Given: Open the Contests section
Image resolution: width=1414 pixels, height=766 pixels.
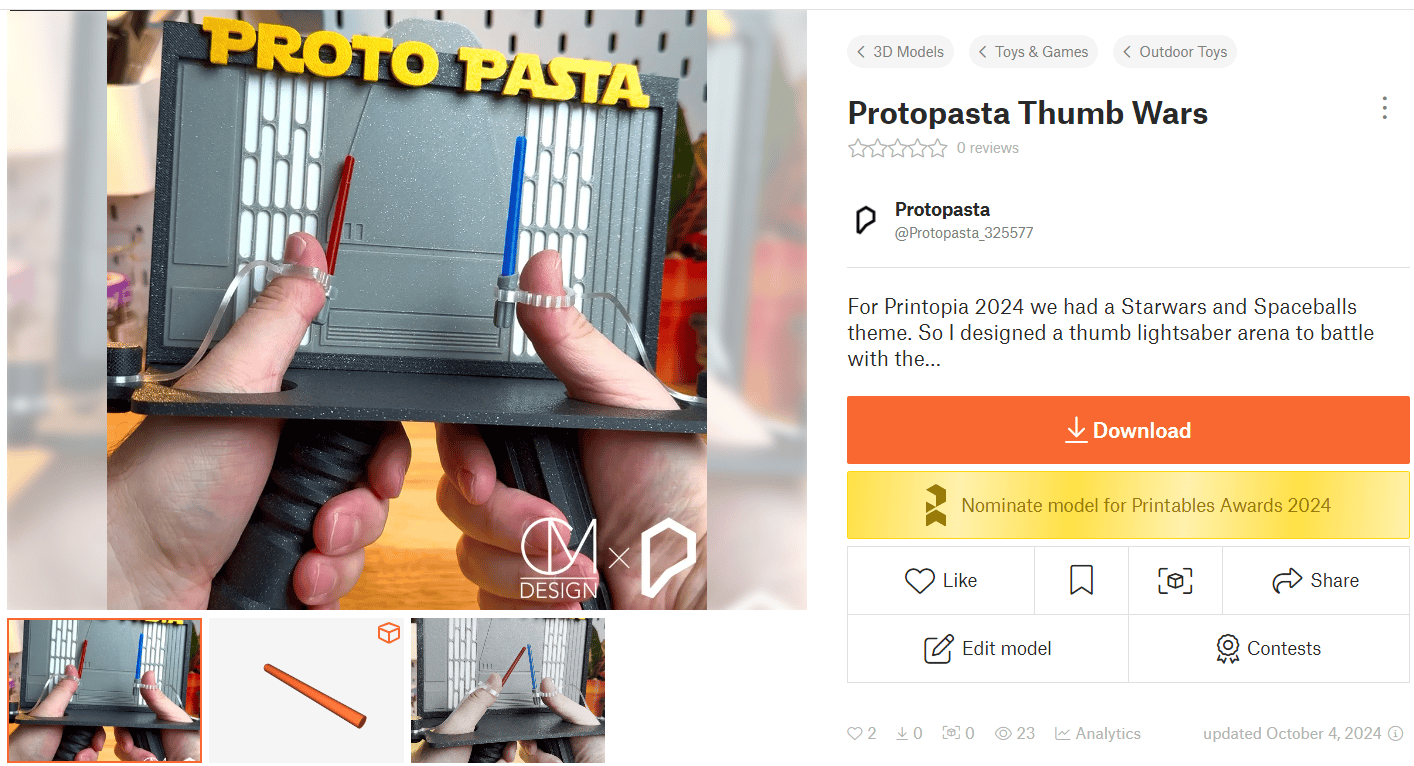Looking at the screenshot, I should [1268, 648].
